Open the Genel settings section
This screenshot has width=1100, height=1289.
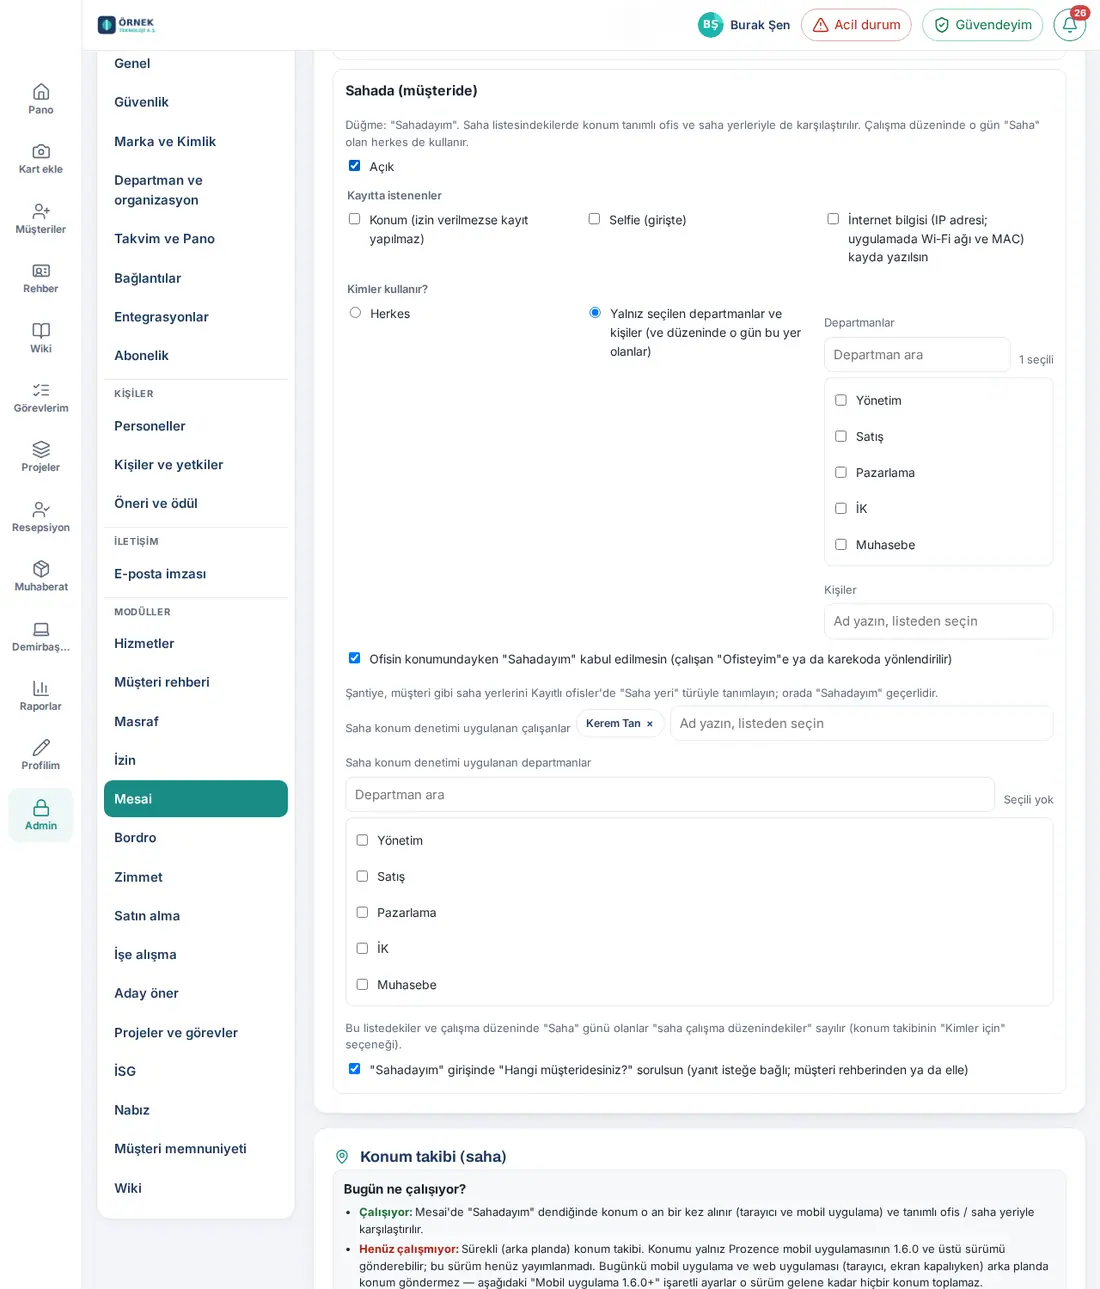tap(196, 64)
